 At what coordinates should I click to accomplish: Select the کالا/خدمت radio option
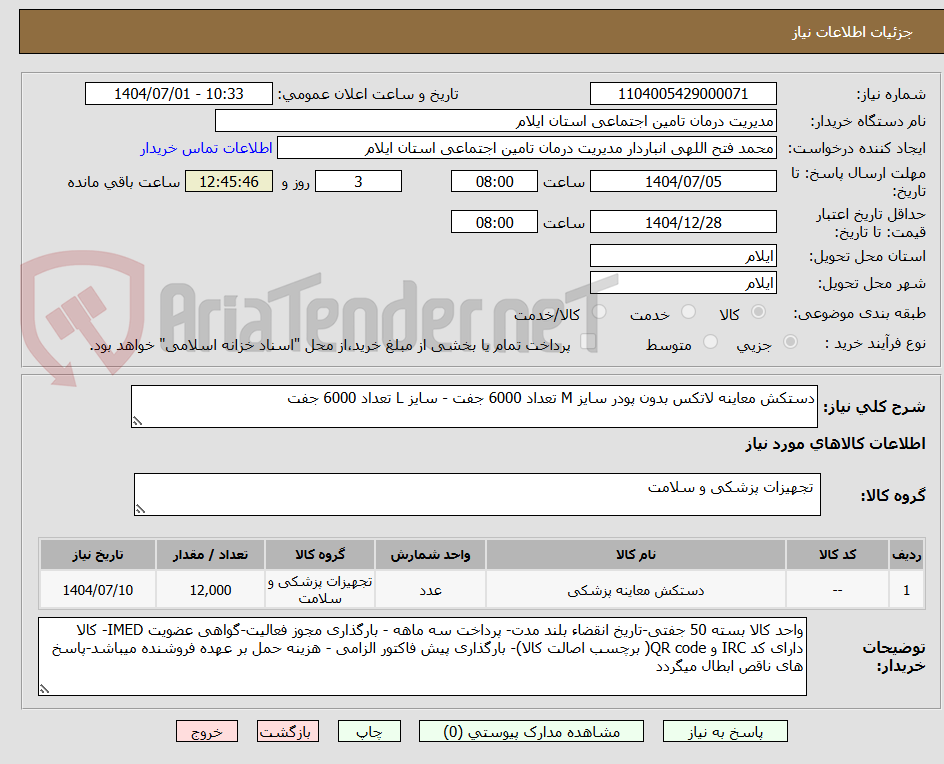[x=599, y=311]
